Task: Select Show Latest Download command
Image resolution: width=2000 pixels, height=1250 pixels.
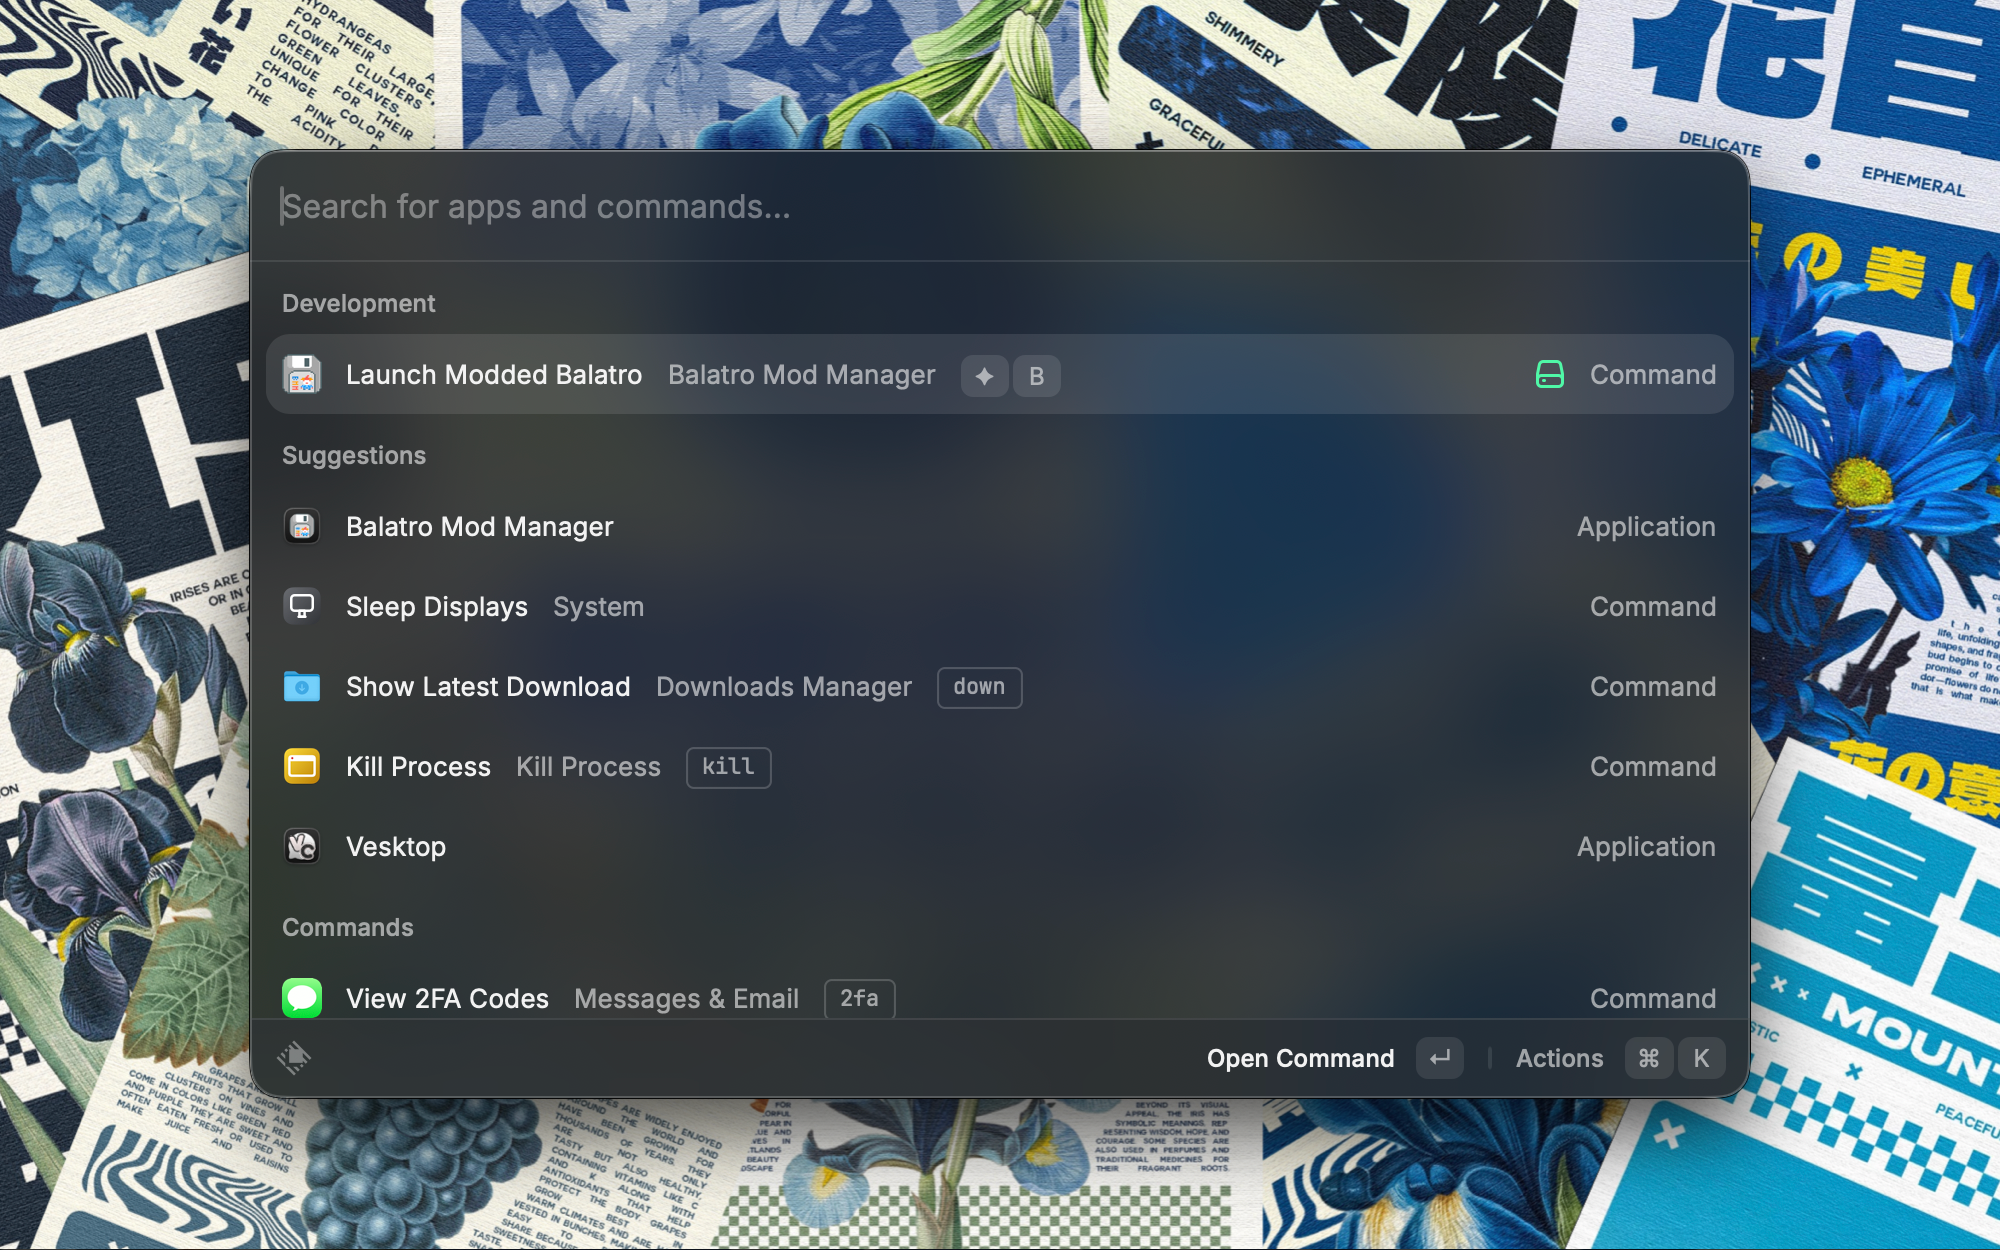Action: 1000,687
